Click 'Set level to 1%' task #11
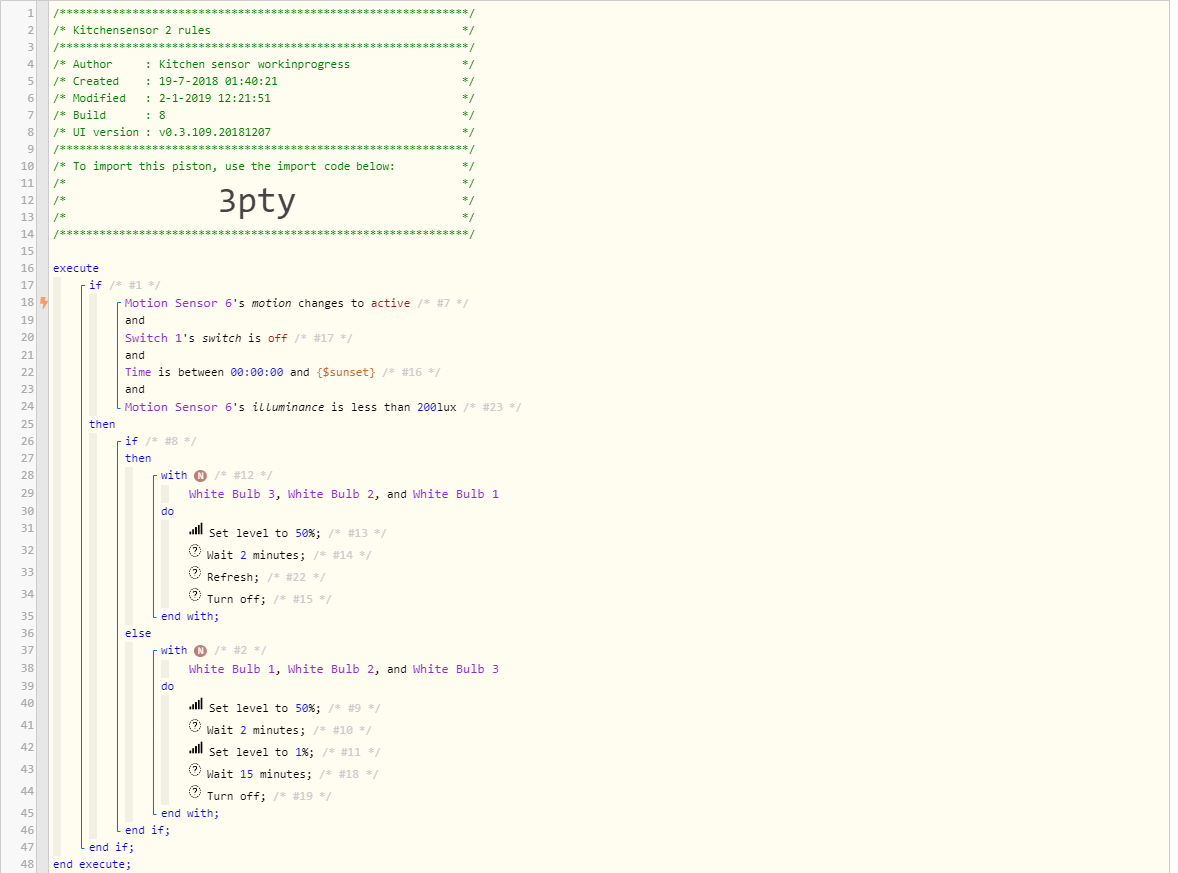Viewport: 1178px width, 873px height. pyautogui.click(x=261, y=752)
